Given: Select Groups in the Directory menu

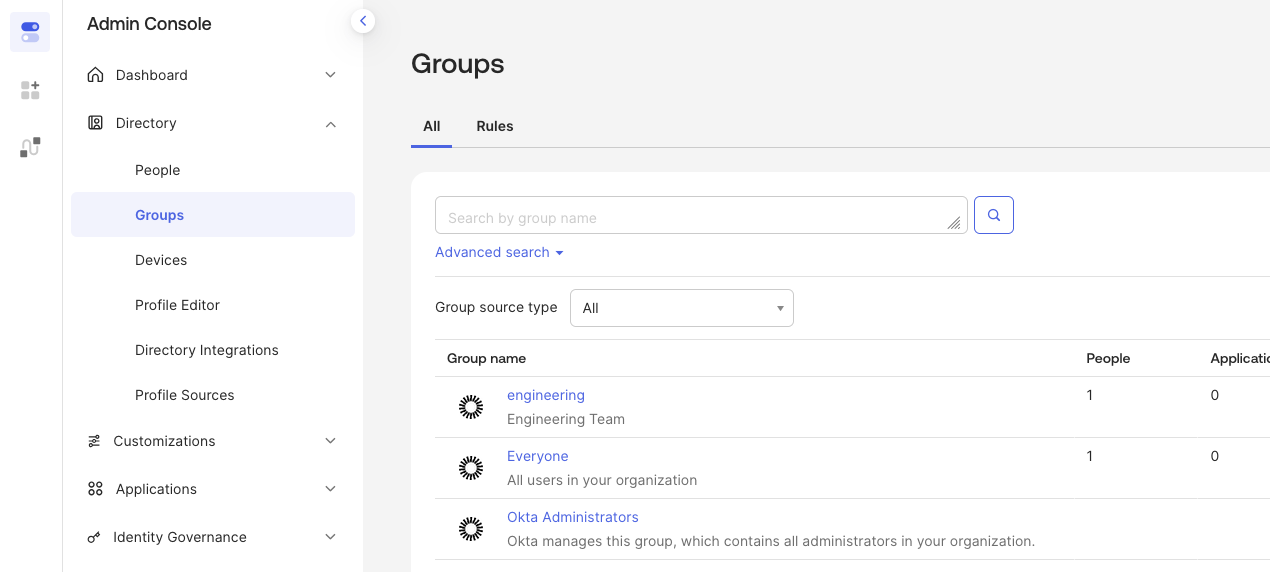Looking at the screenshot, I should tap(213, 215).
